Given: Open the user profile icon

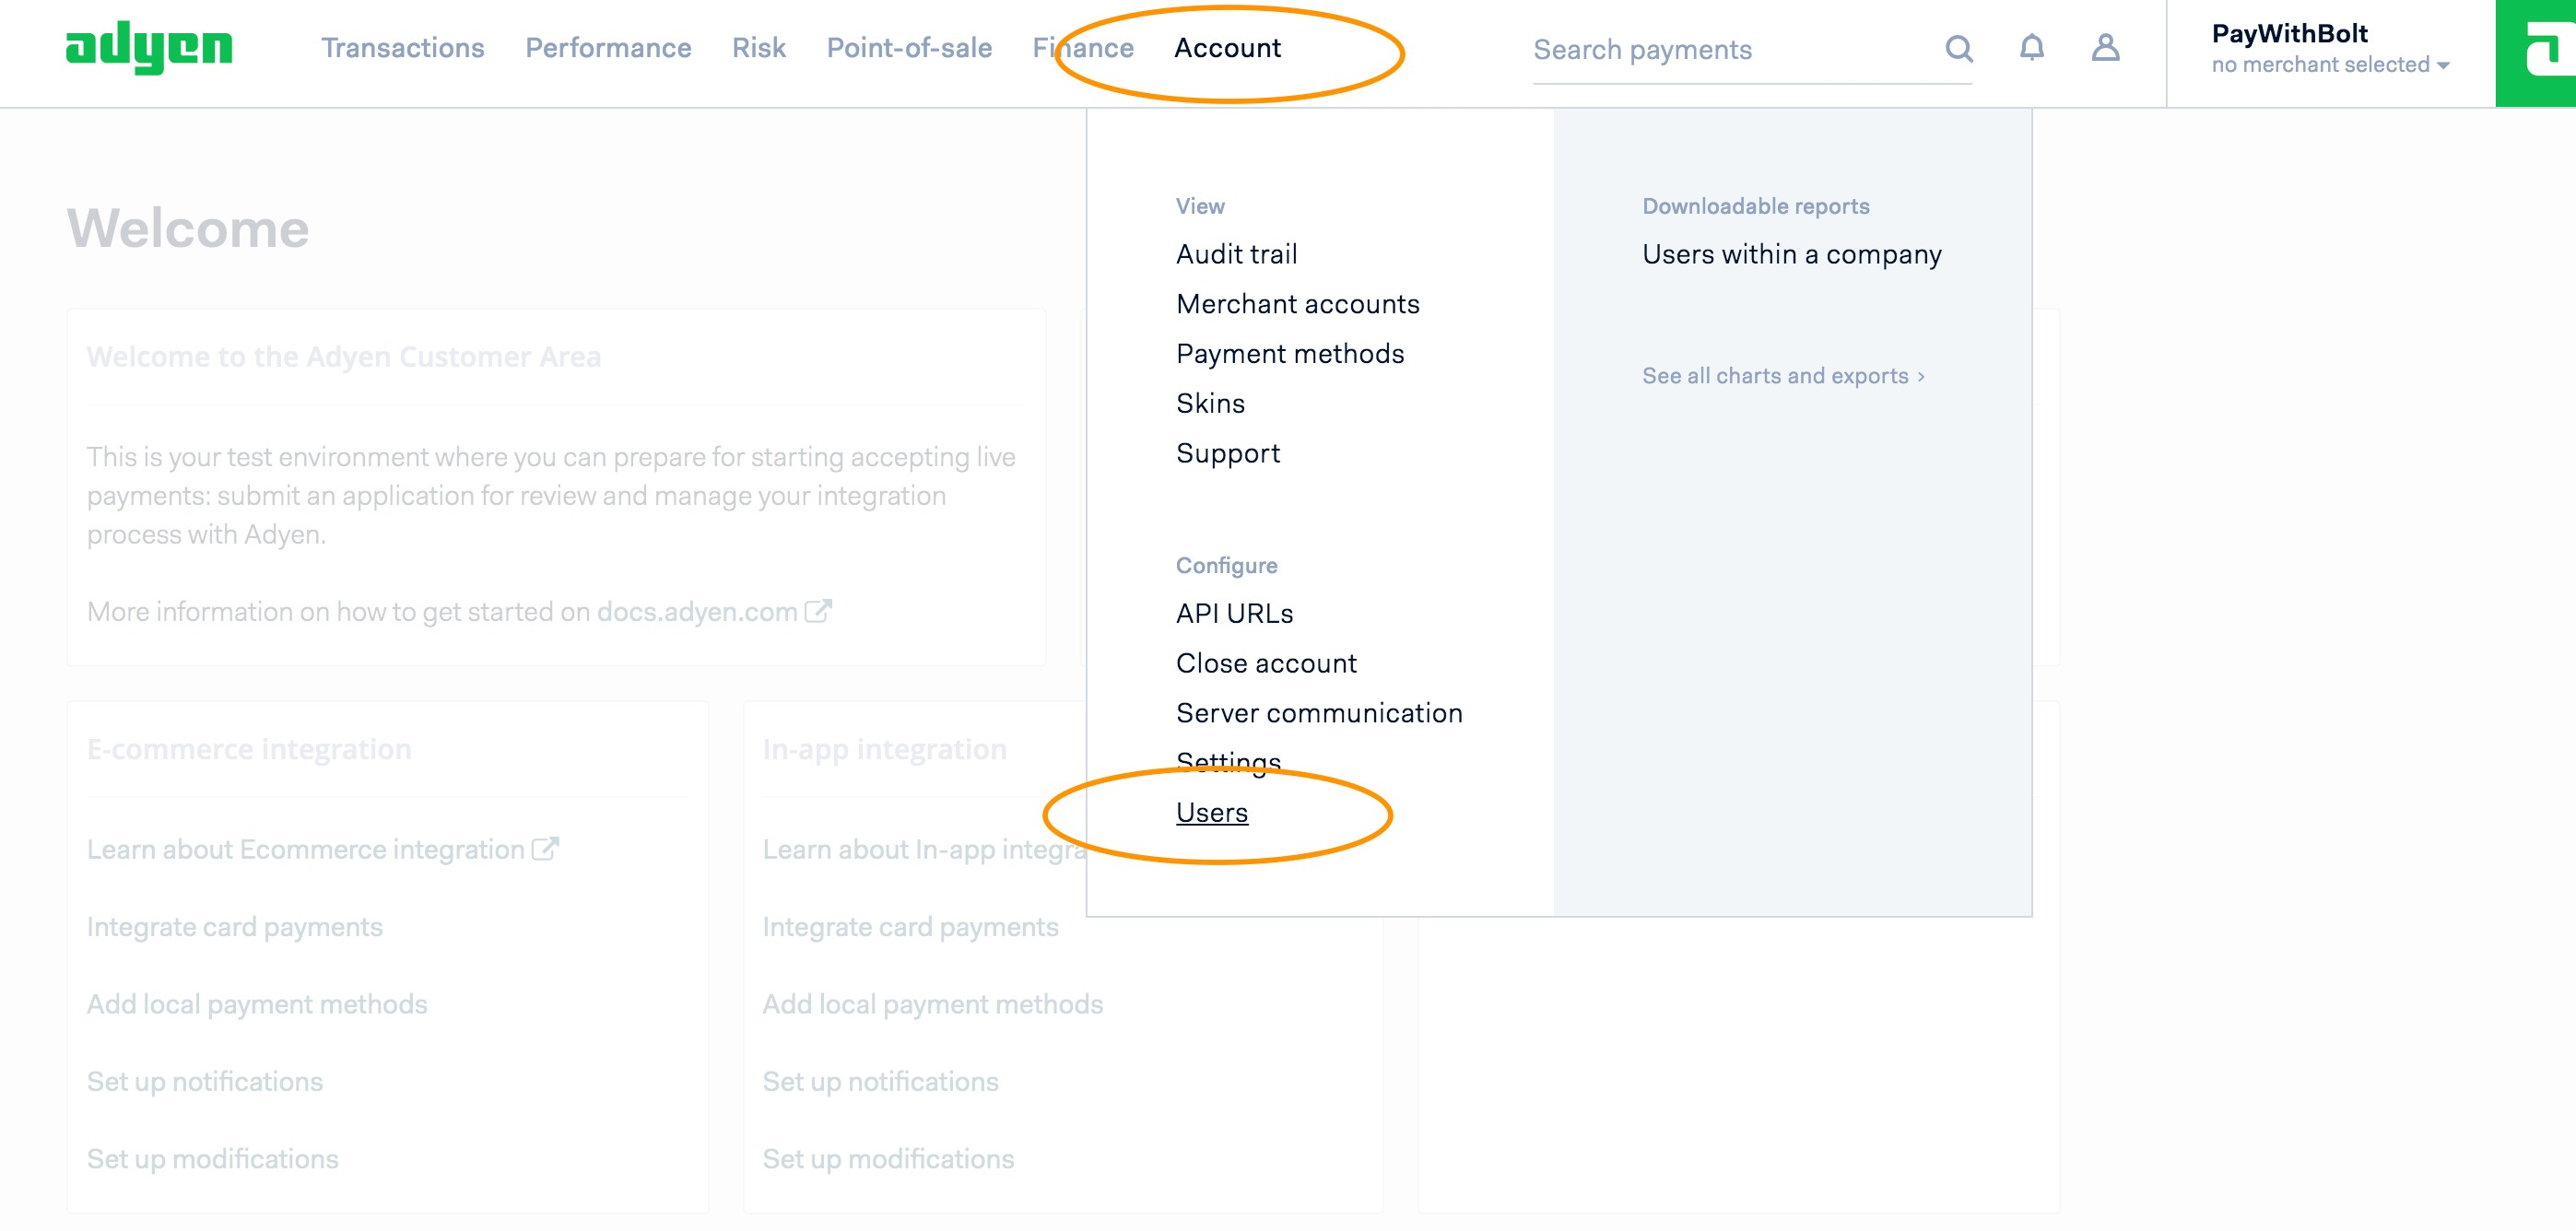Looking at the screenshot, I should pyautogui.click(x=2105, y=48).
